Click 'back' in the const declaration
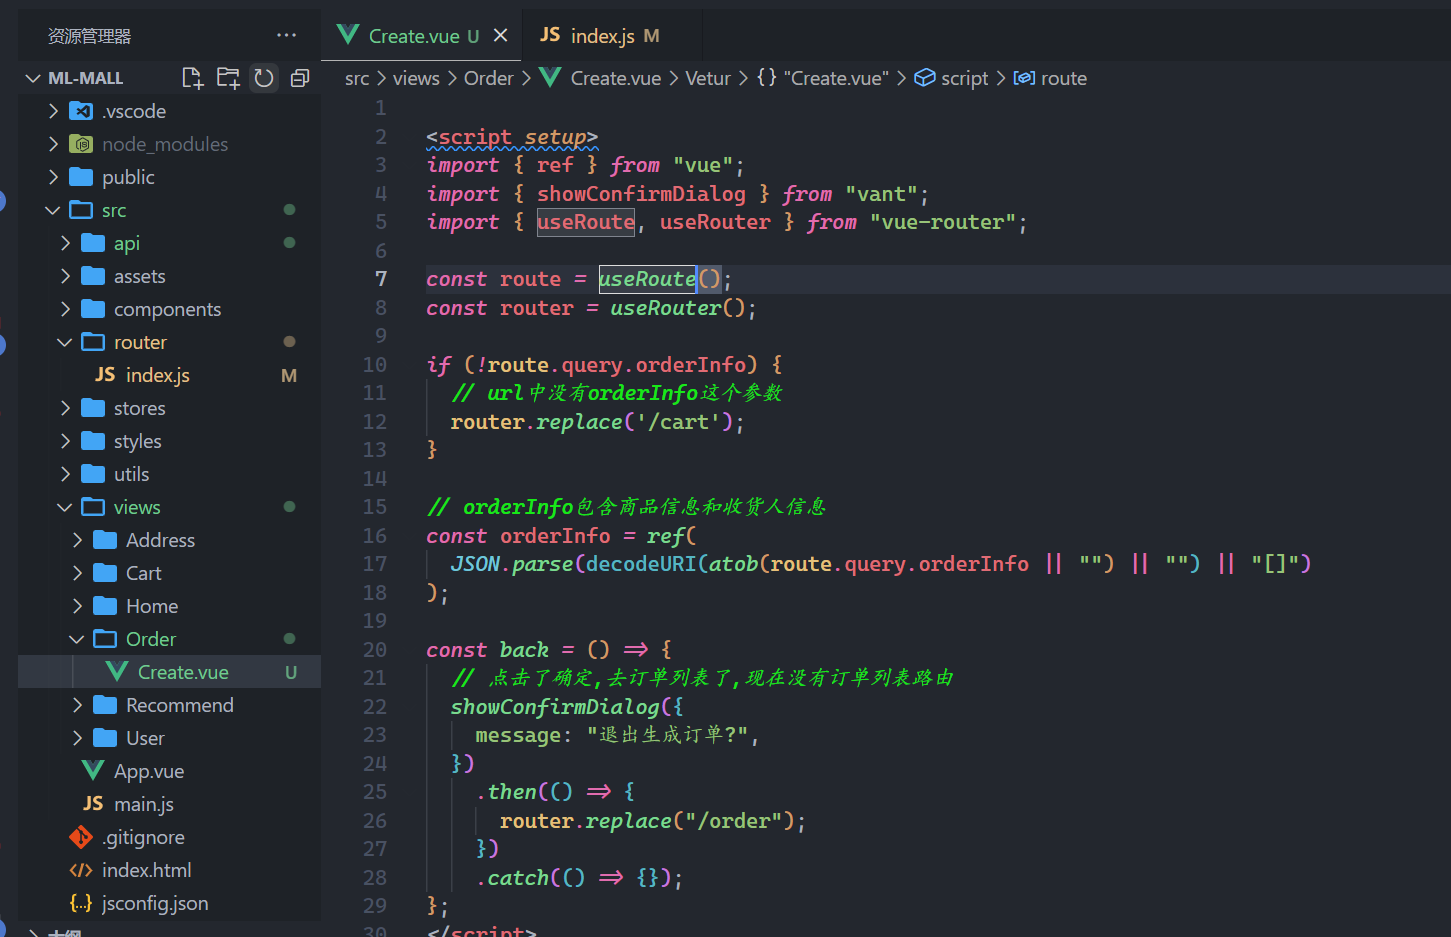 point(524,650)
